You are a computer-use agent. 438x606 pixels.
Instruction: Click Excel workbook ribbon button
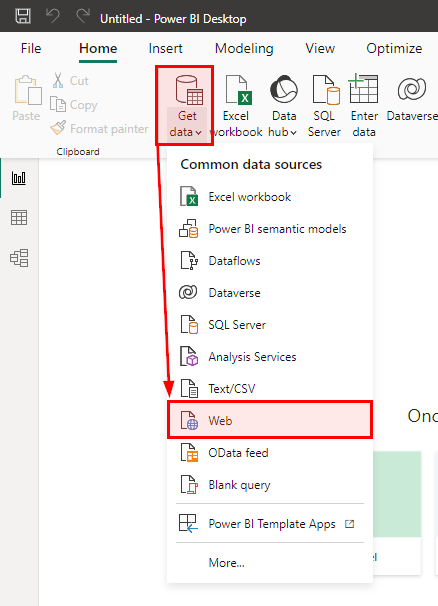pos(236,106)
